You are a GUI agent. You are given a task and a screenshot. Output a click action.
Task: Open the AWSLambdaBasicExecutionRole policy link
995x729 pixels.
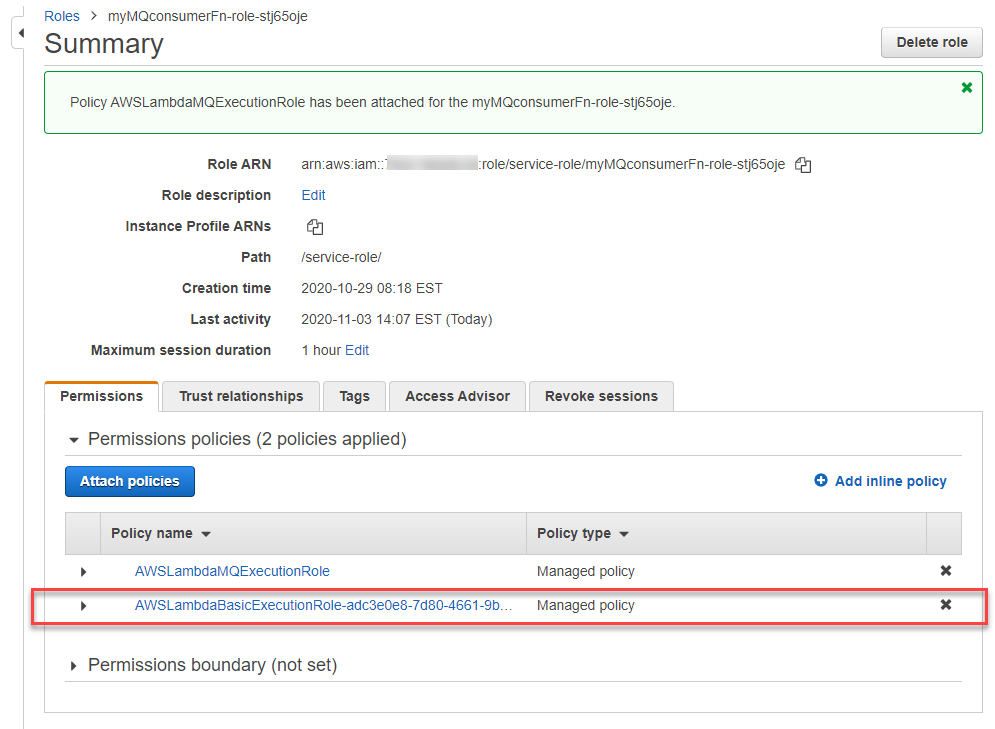[x=323, y=605]
